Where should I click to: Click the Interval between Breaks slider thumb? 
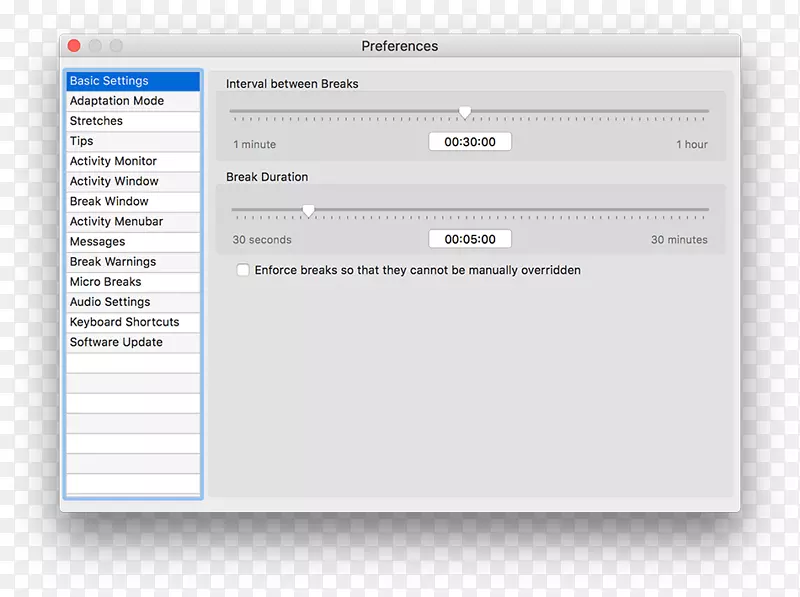click(x=465, y=112)
